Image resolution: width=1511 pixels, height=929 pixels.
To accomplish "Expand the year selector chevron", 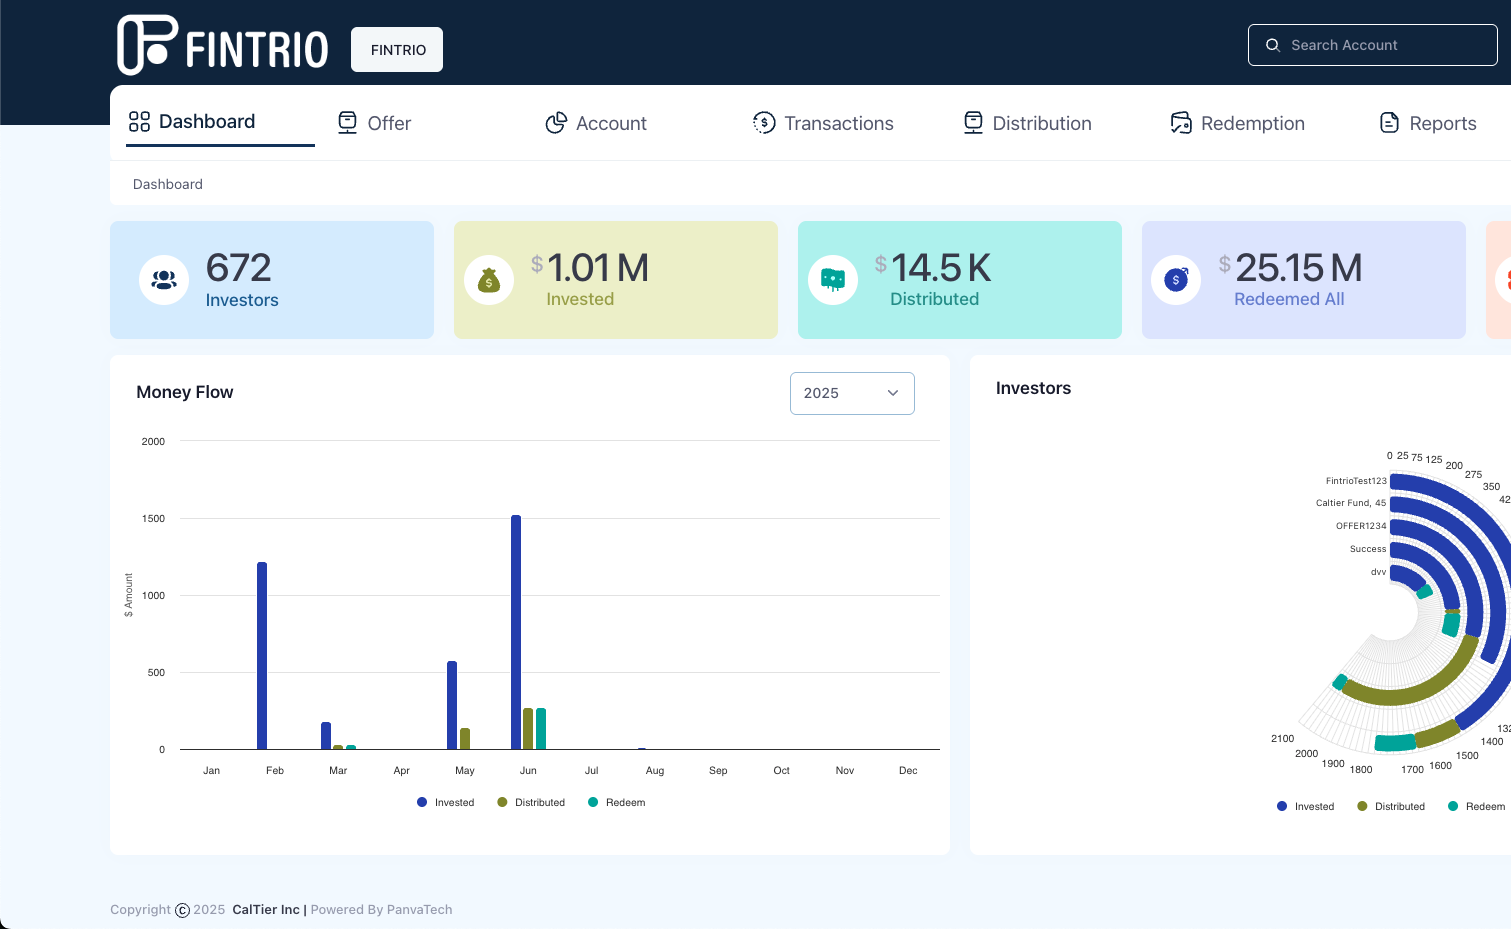I will [x=893, y=393].
